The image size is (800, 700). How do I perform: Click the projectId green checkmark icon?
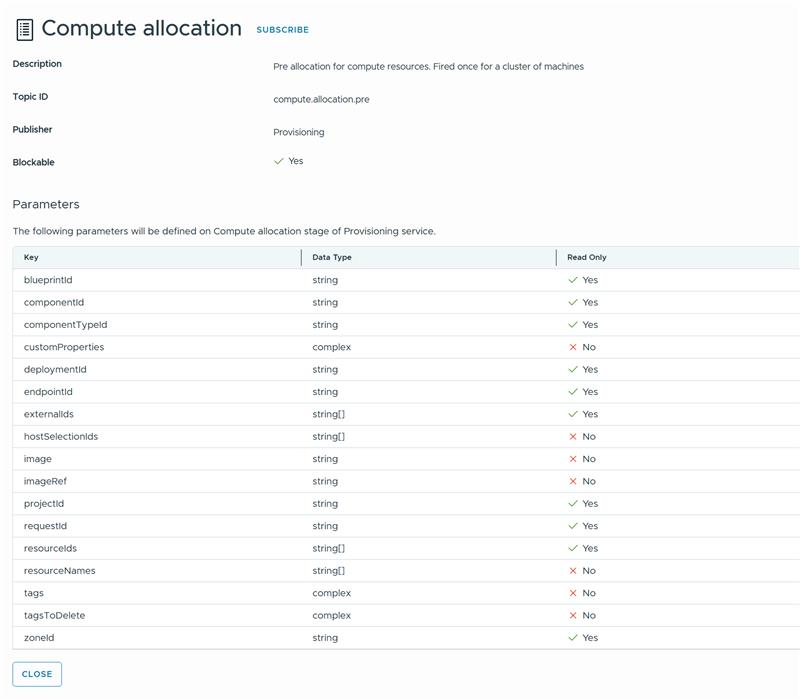coord(573,504)
